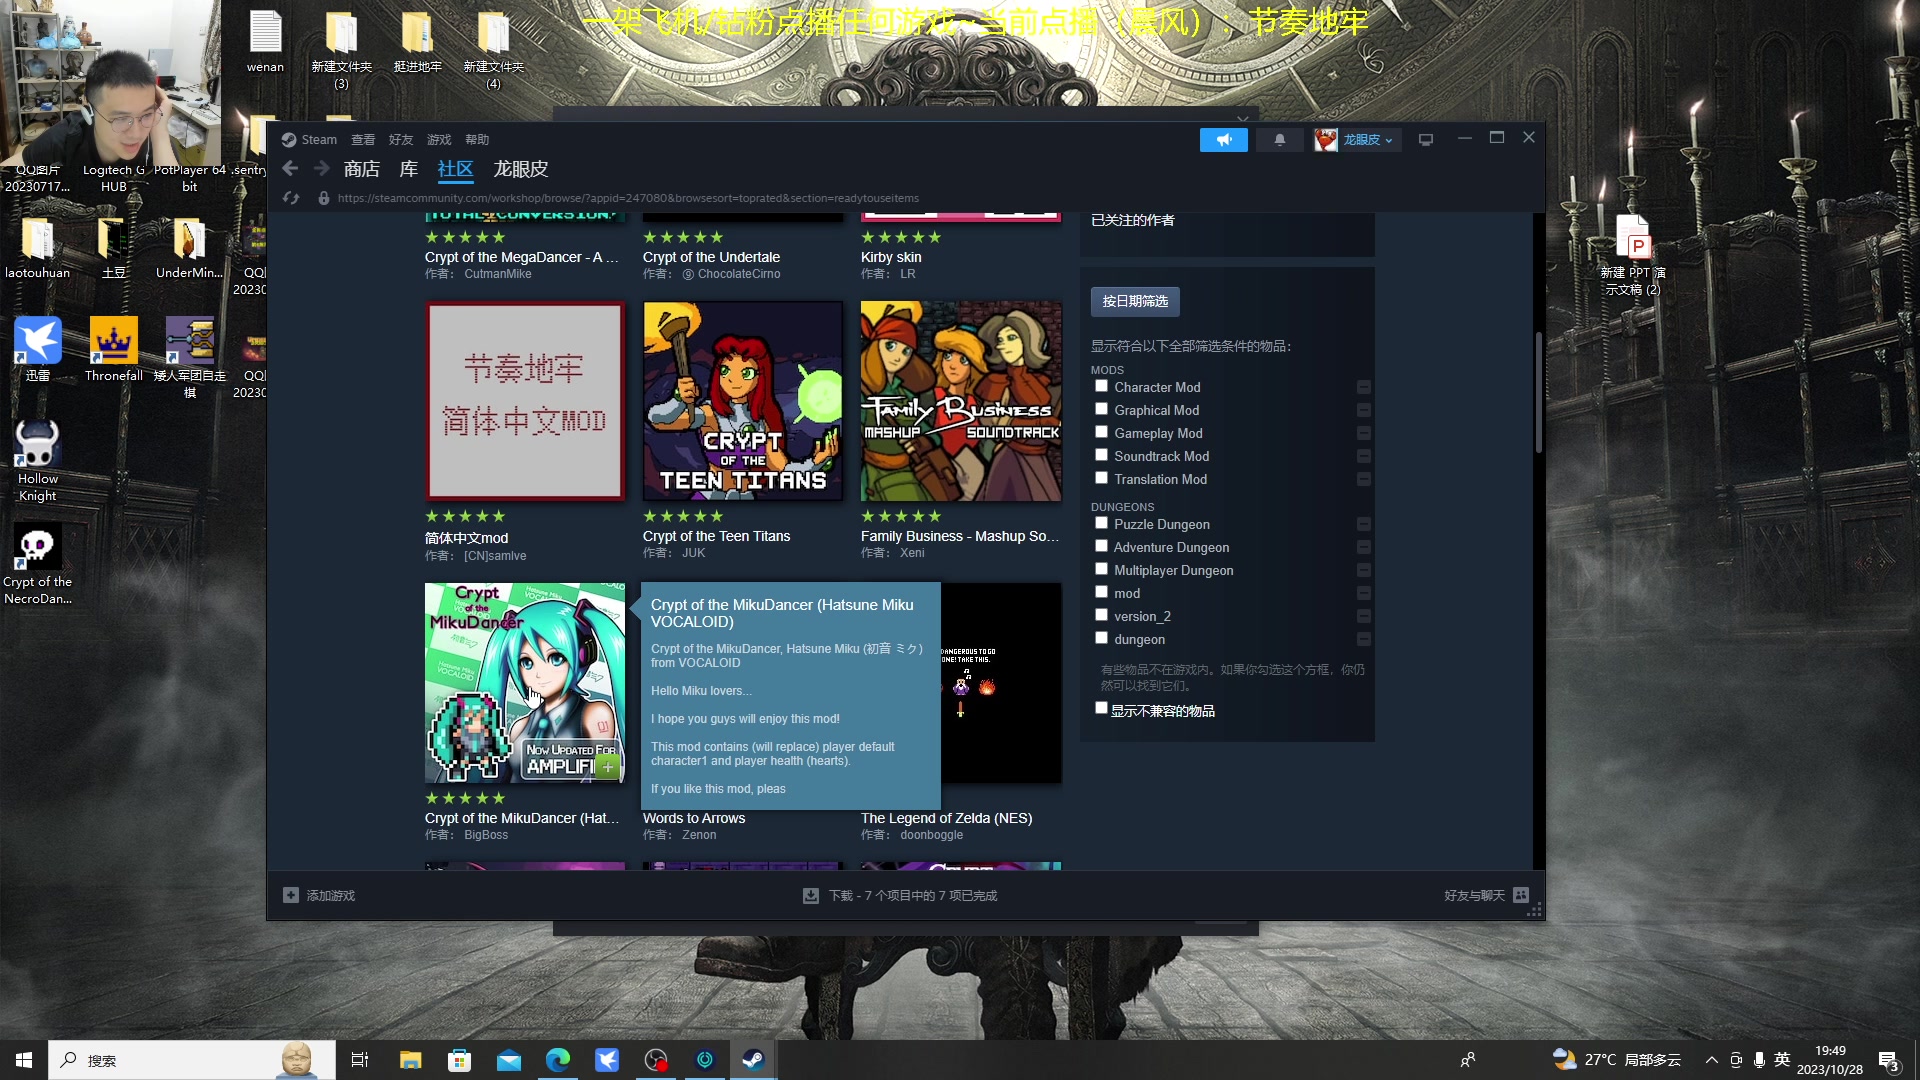Viewport: 1920px width, 1080px height.
Task: Select the Crypt of the NecroDancer desktop shortcut
Action: coord(38,564)
